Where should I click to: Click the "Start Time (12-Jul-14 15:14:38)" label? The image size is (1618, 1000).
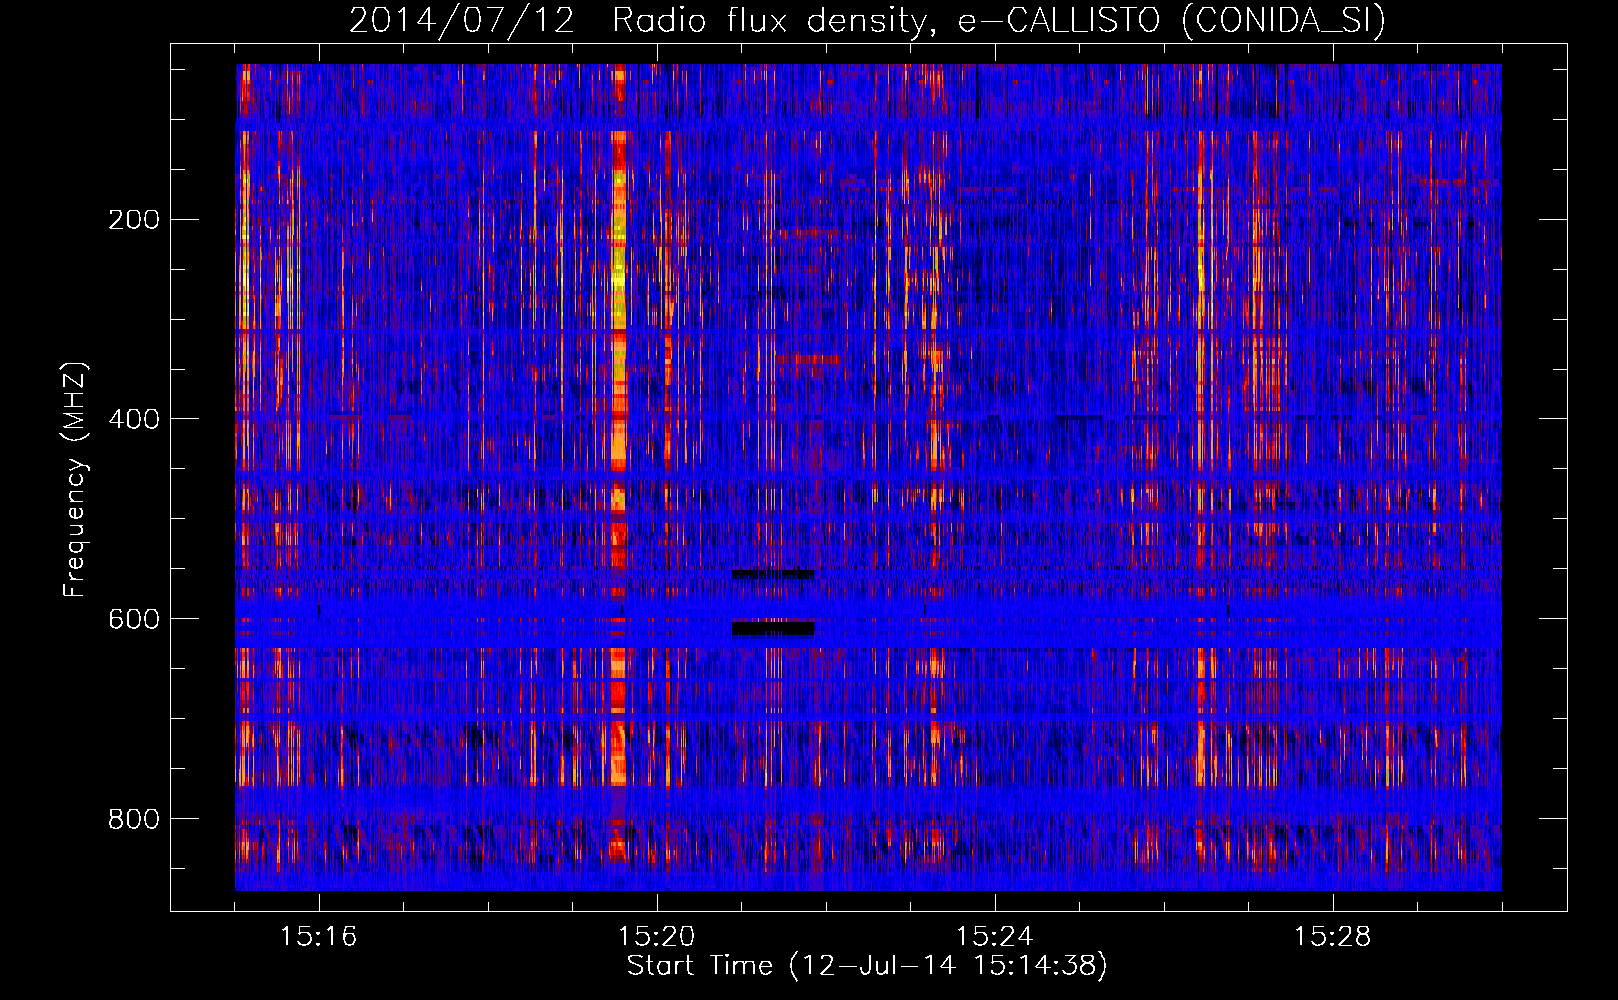pyautogui.click(x=867, y=966)
